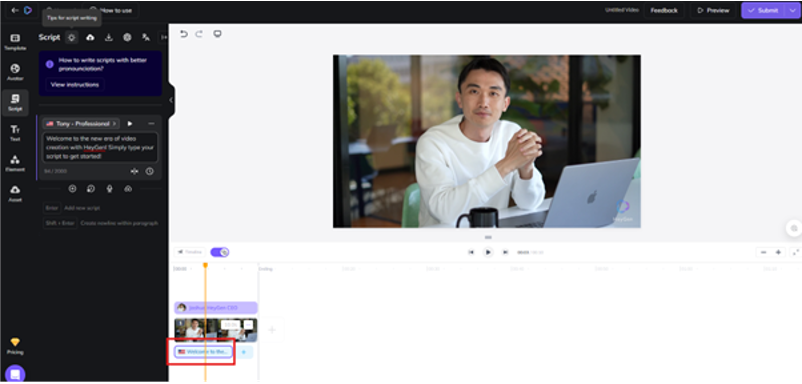Click the Feedback button
The width and height of the screenshot is (802, 384).
(x=664, y=10)
